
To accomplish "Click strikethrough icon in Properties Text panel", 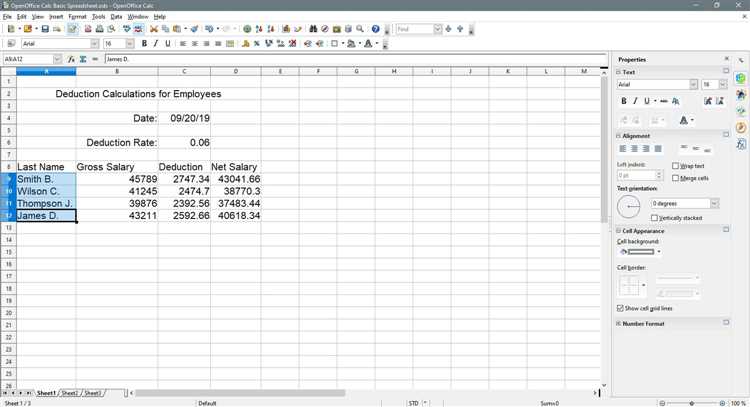I will pyautogui.click(x=663, y=101).
